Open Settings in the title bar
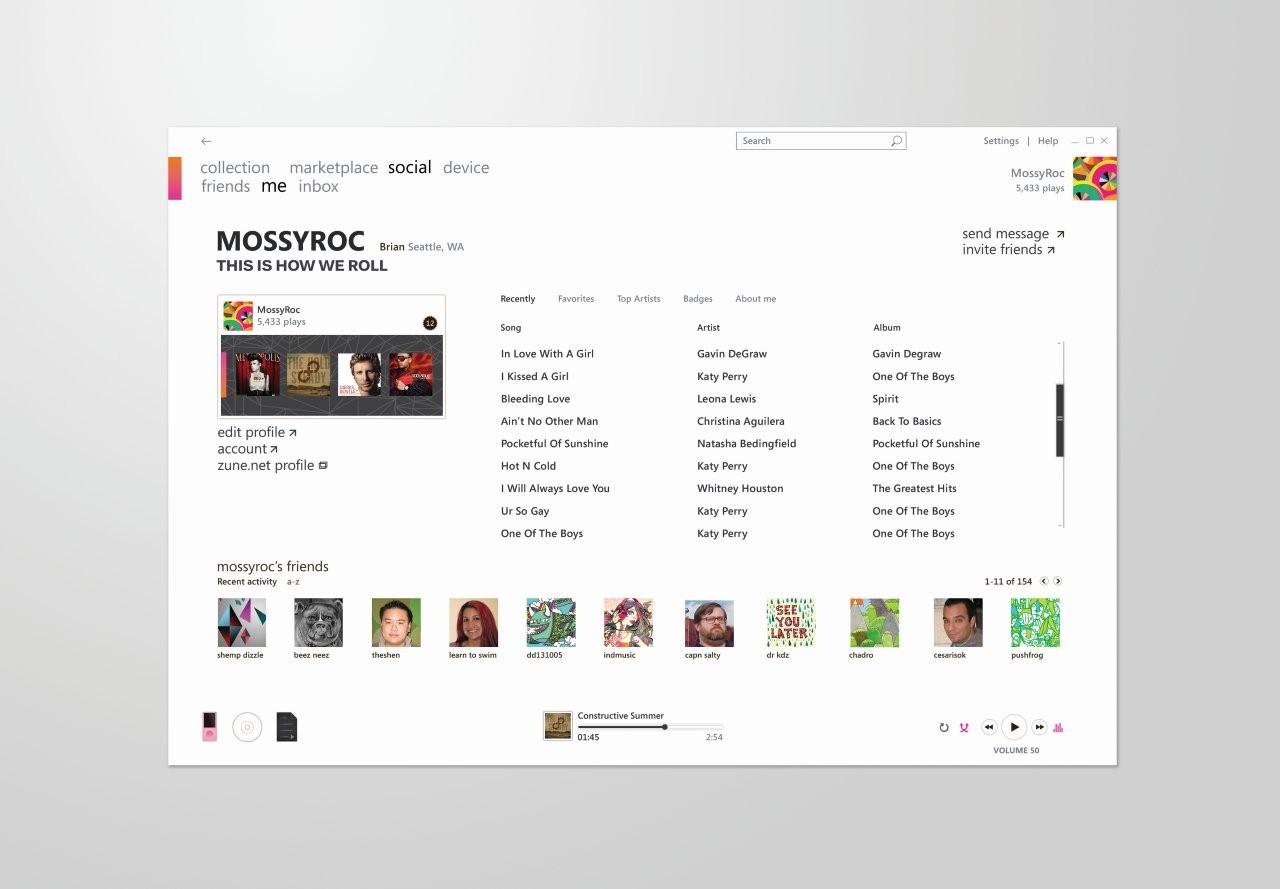The width and height of the screenshot is (1280, 889). (x=1001, y=141)
